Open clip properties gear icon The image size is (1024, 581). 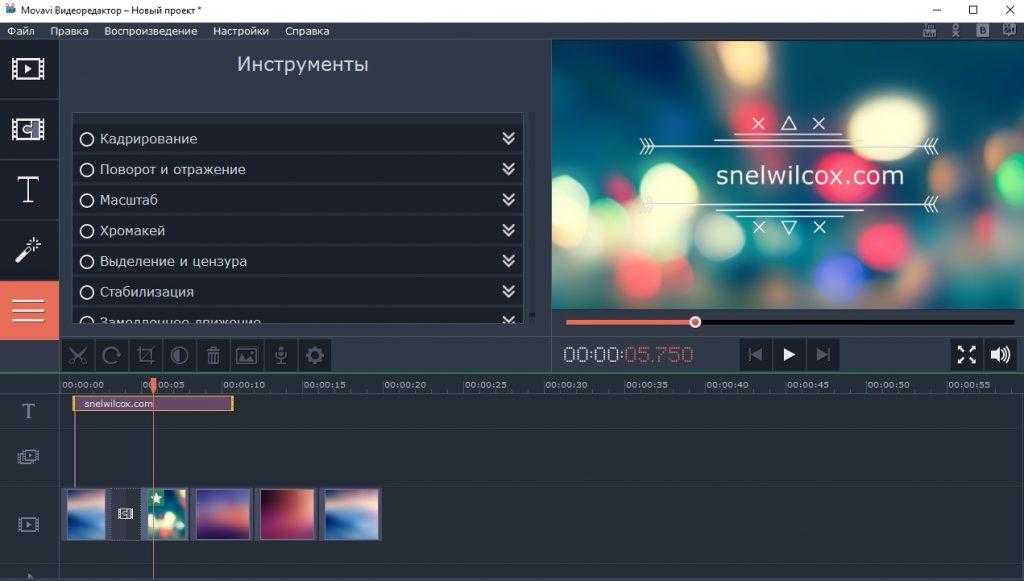pos(315,356)
